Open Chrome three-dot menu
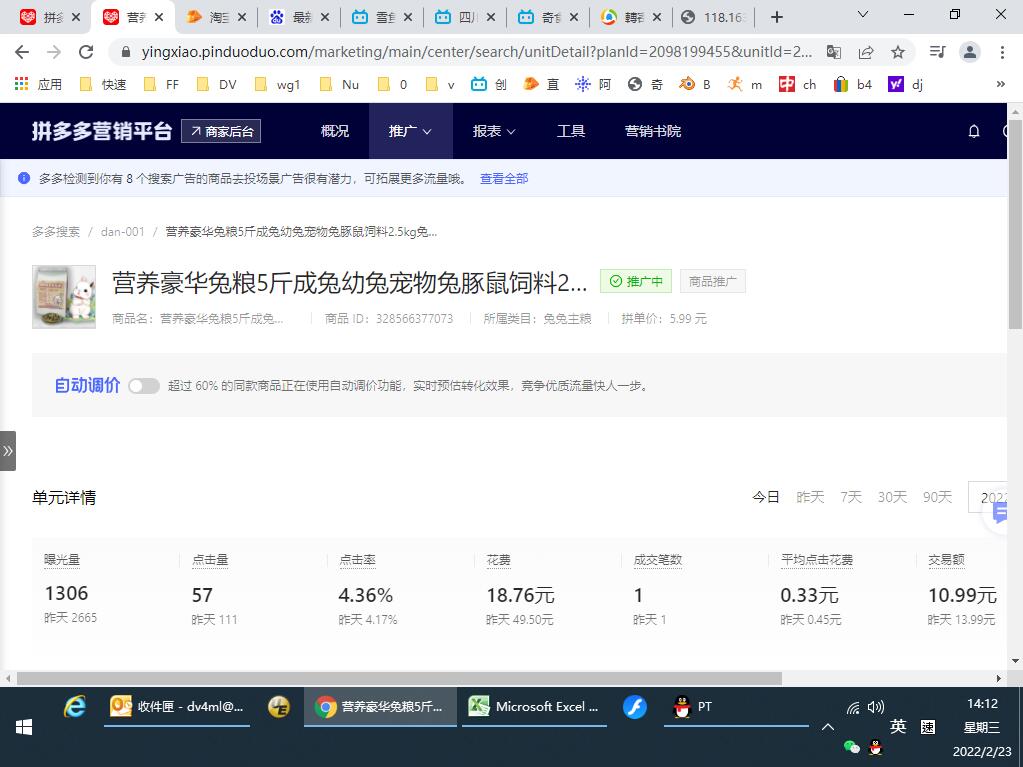This screenshot has width=1023, height=767. point(1002,52)
